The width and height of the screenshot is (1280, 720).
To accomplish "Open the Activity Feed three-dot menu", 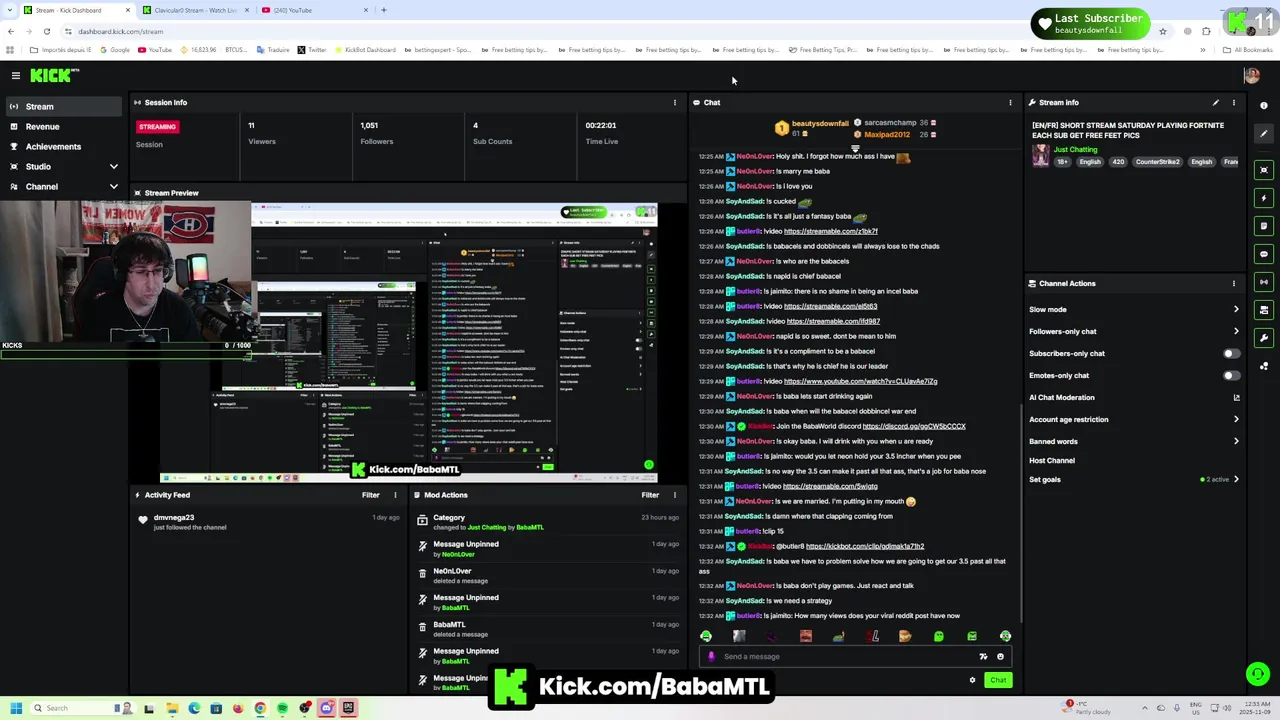I will click(x=395, y=495).
